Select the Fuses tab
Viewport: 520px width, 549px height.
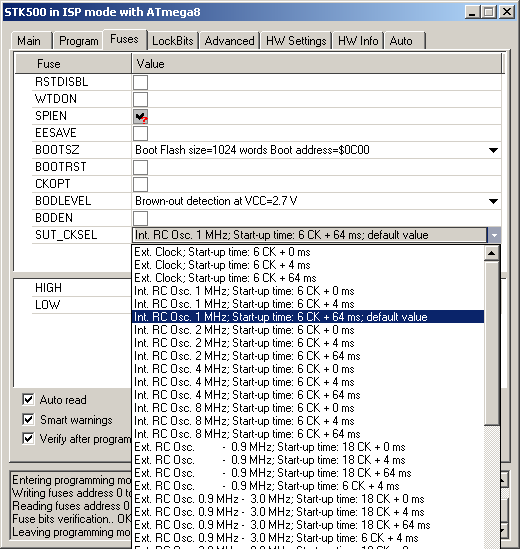[124, 39]
